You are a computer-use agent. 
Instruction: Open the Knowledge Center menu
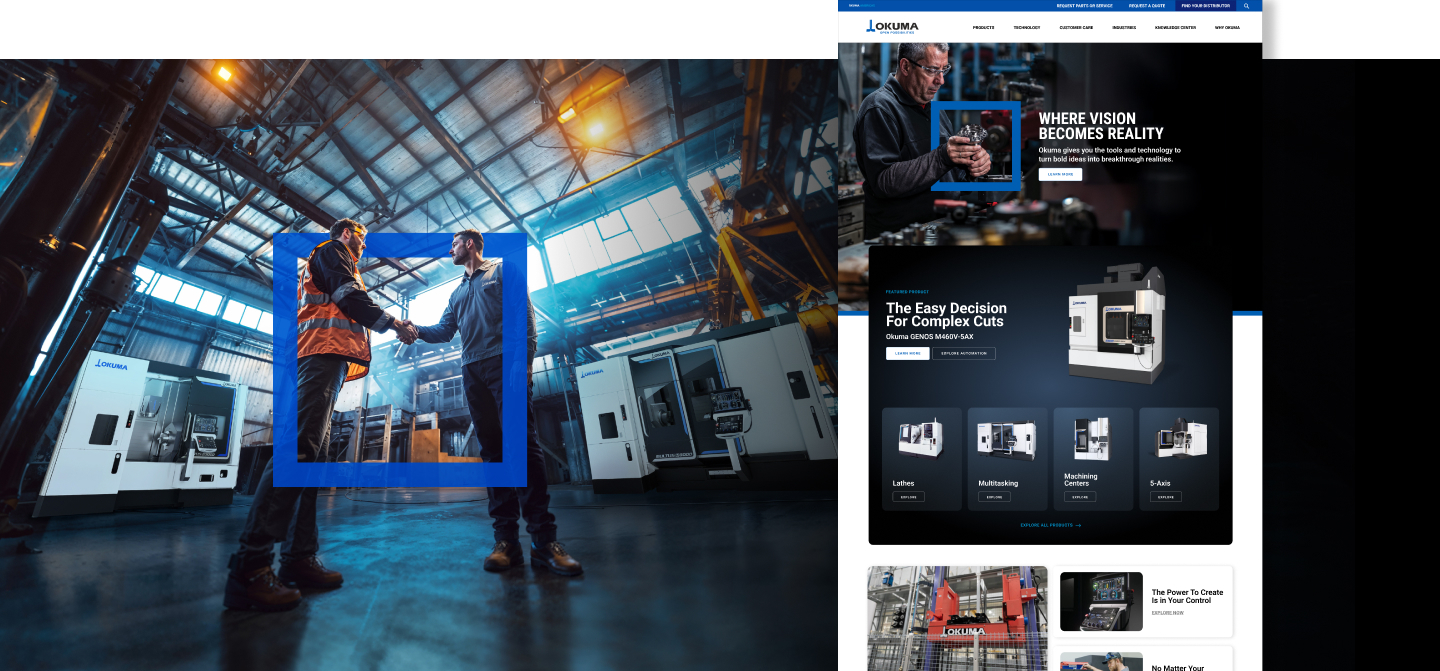pos(1175,28)
